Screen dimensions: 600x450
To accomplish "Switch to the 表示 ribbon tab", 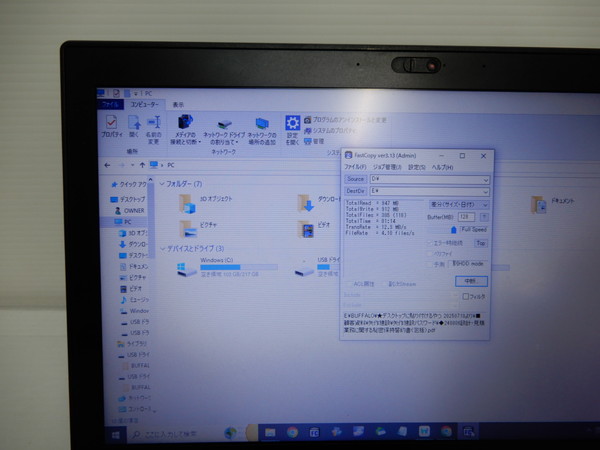I will click(x=178, y=104).
